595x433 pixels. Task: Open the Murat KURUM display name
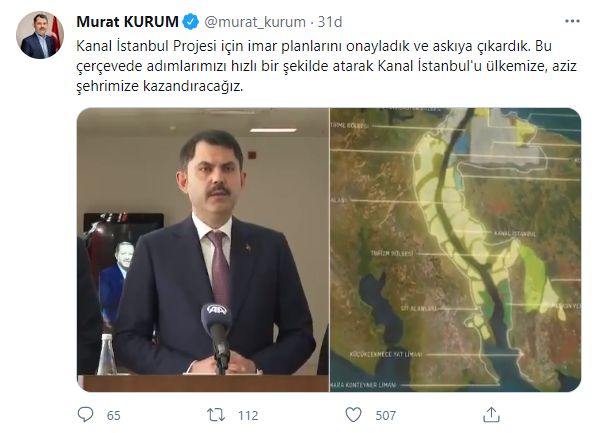pos(128,22)
